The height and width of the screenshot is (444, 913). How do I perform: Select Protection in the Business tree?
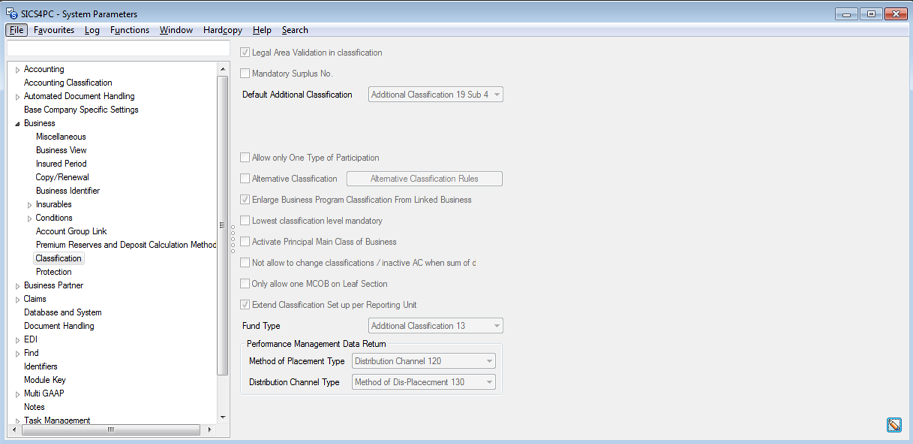coord(54,272)
